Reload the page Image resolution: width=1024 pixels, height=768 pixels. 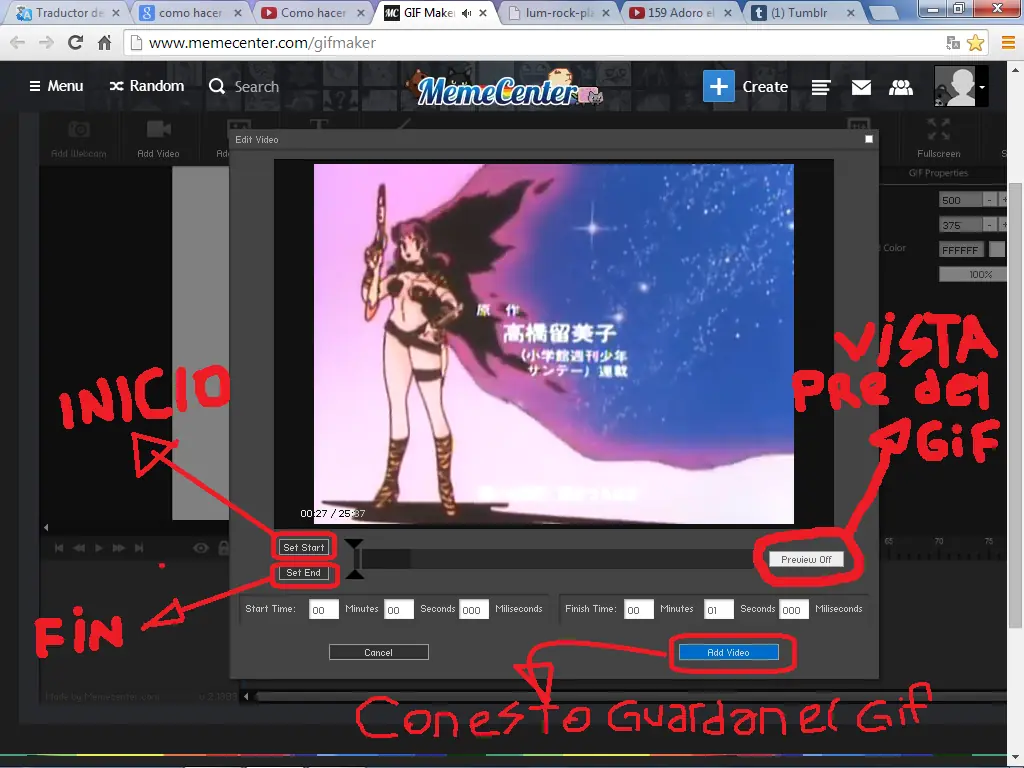pyautogui.click(x=76, y=42)
